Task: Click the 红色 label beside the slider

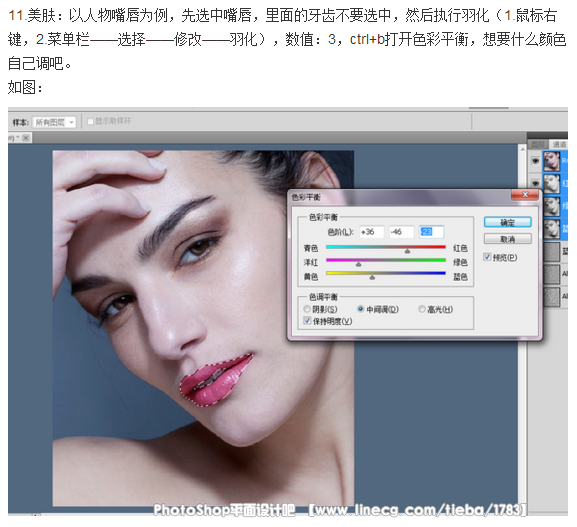Action: click(460, 248)
